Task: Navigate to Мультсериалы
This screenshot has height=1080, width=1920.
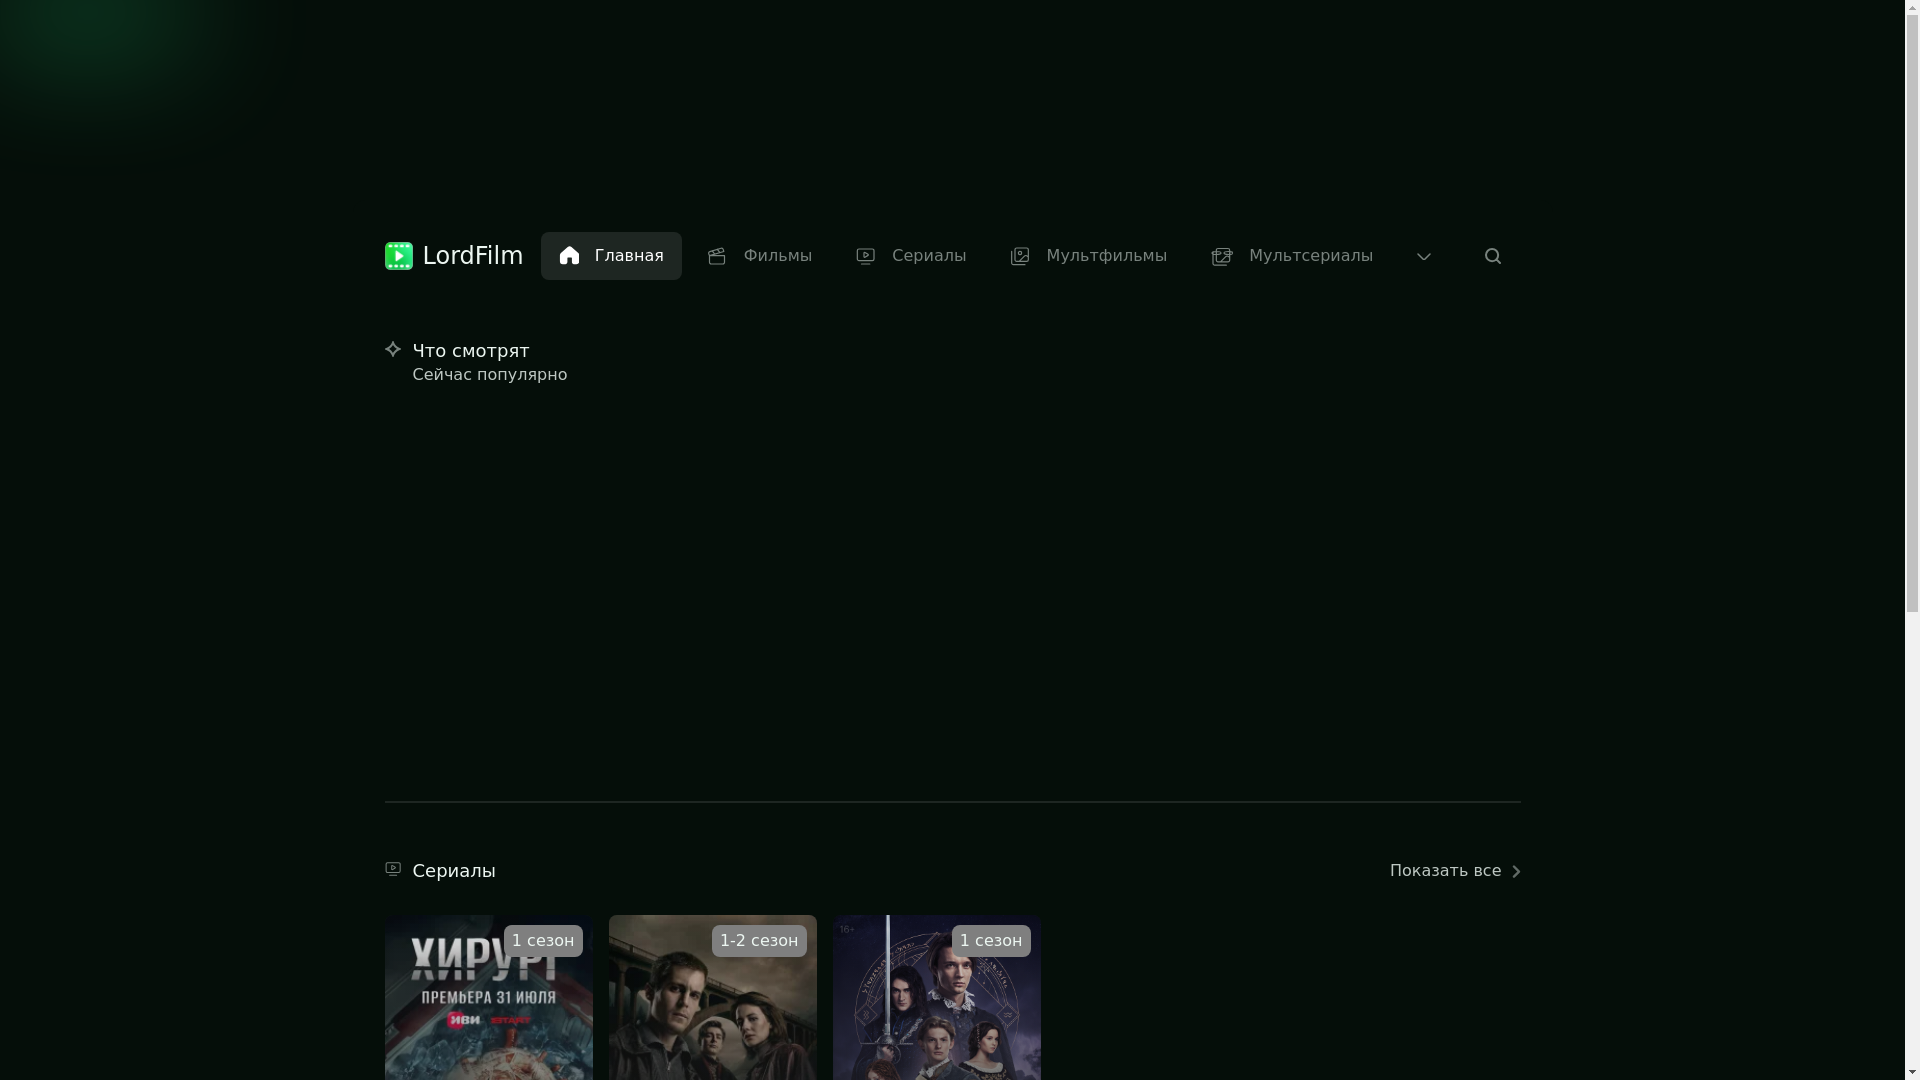Action: (1291, 256)
